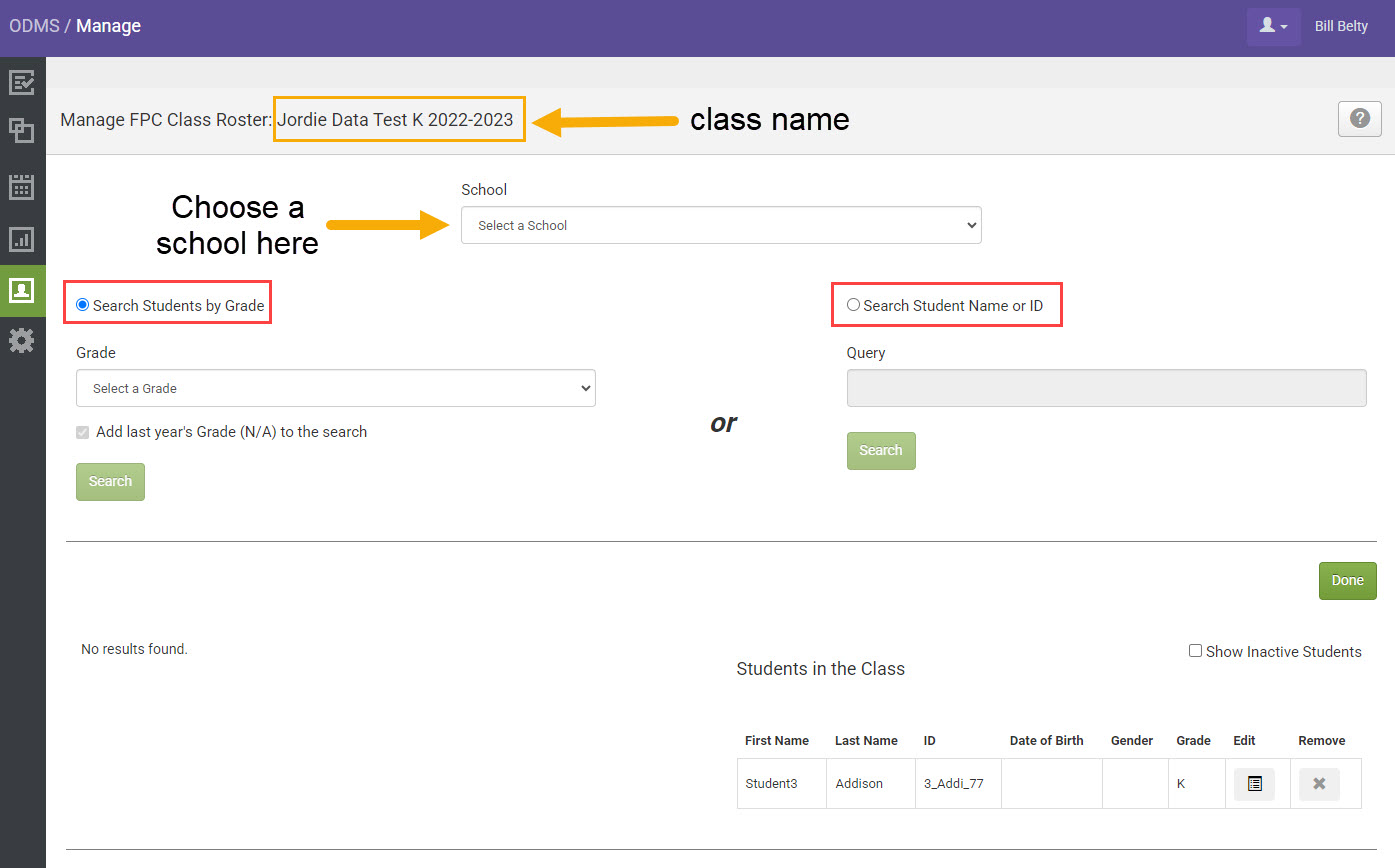Screen dimensions: 1395x868
Task: Click the Search button under the Query field
Action: (881, 450)
